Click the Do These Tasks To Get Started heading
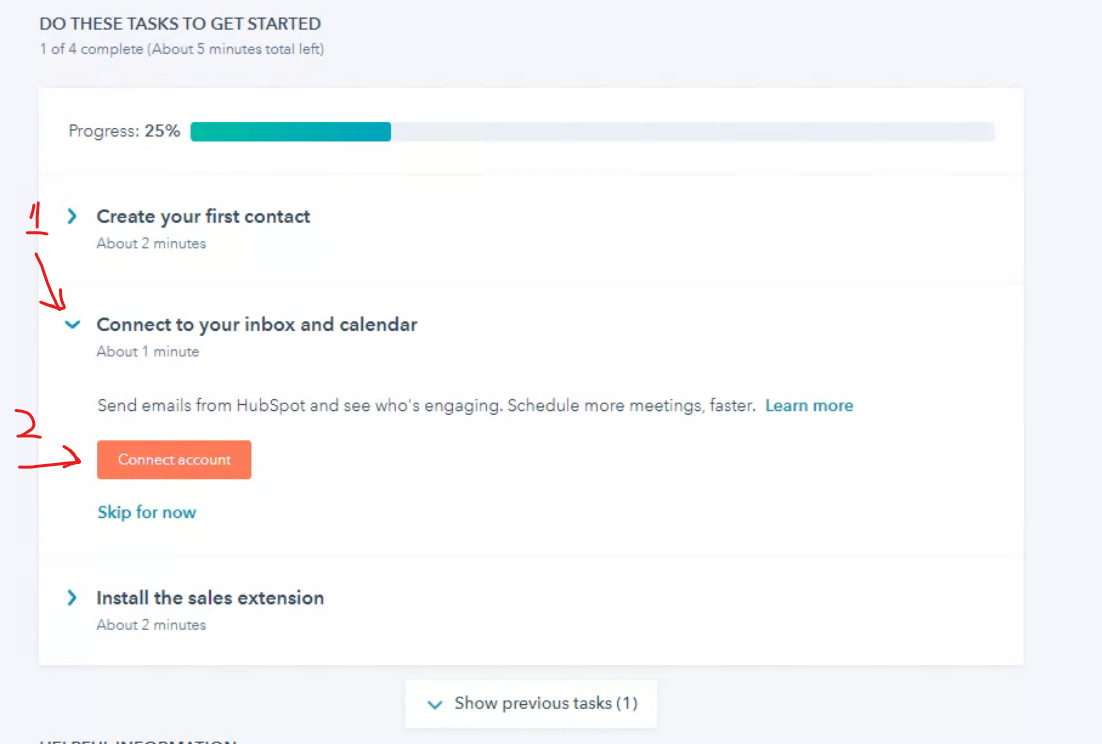Viewport: 1102px width, 744px height. click(180, 23)
